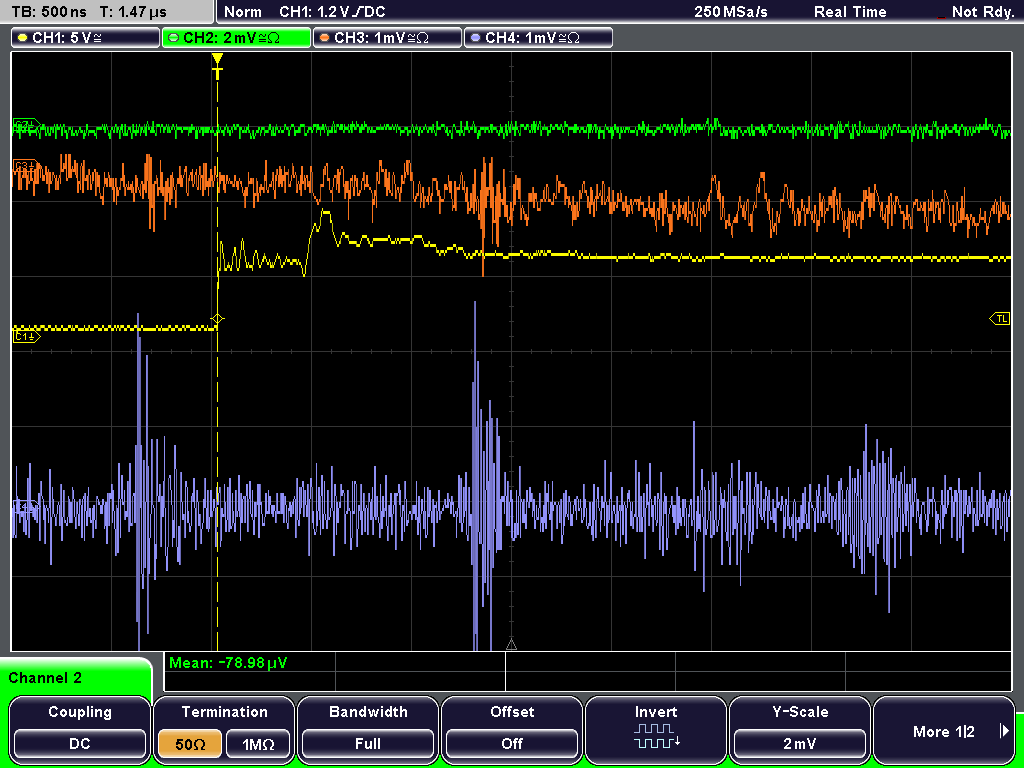Screen dimensions: 1024x768
Task: Click the Norm trigger mode label
Action: click(243, 12)
